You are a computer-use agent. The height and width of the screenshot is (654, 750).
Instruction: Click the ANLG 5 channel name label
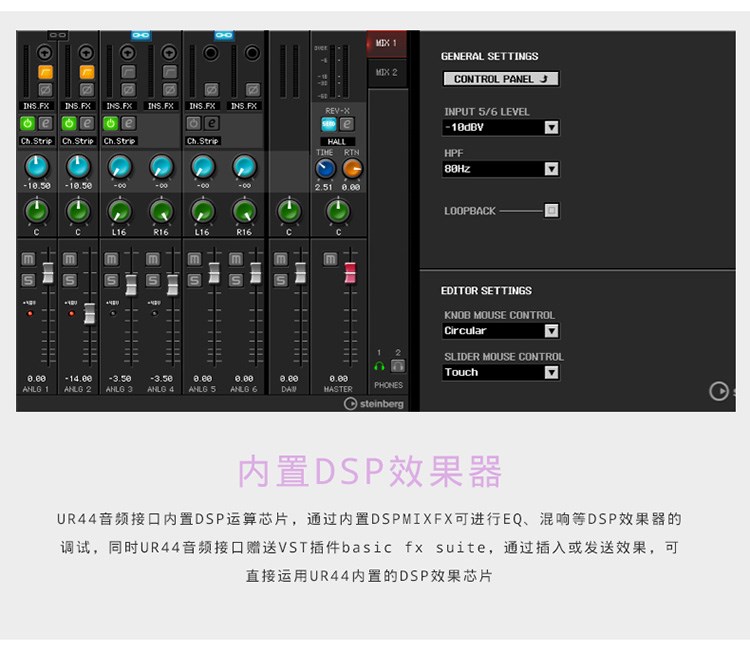202,389
